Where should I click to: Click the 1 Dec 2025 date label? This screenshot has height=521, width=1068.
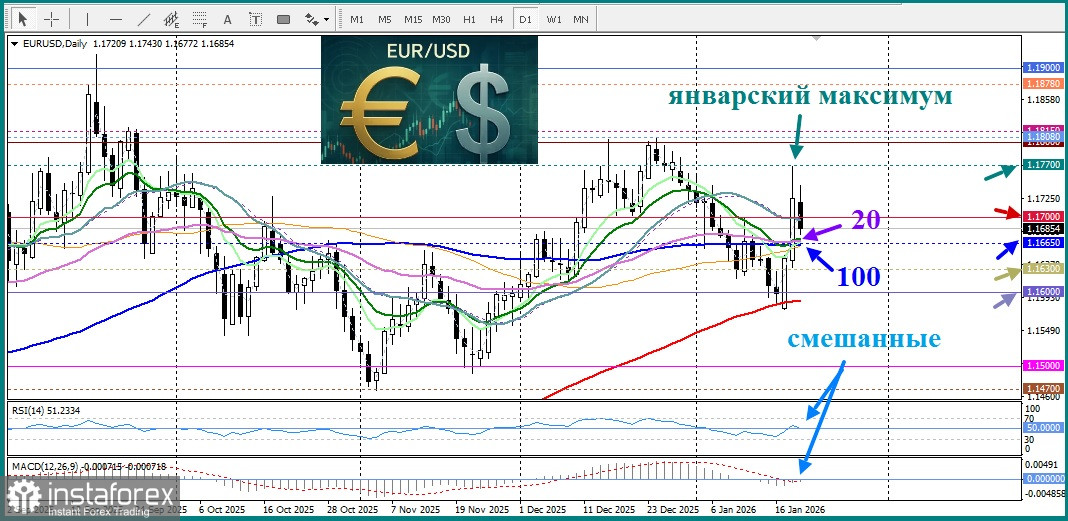coord(542,509)
